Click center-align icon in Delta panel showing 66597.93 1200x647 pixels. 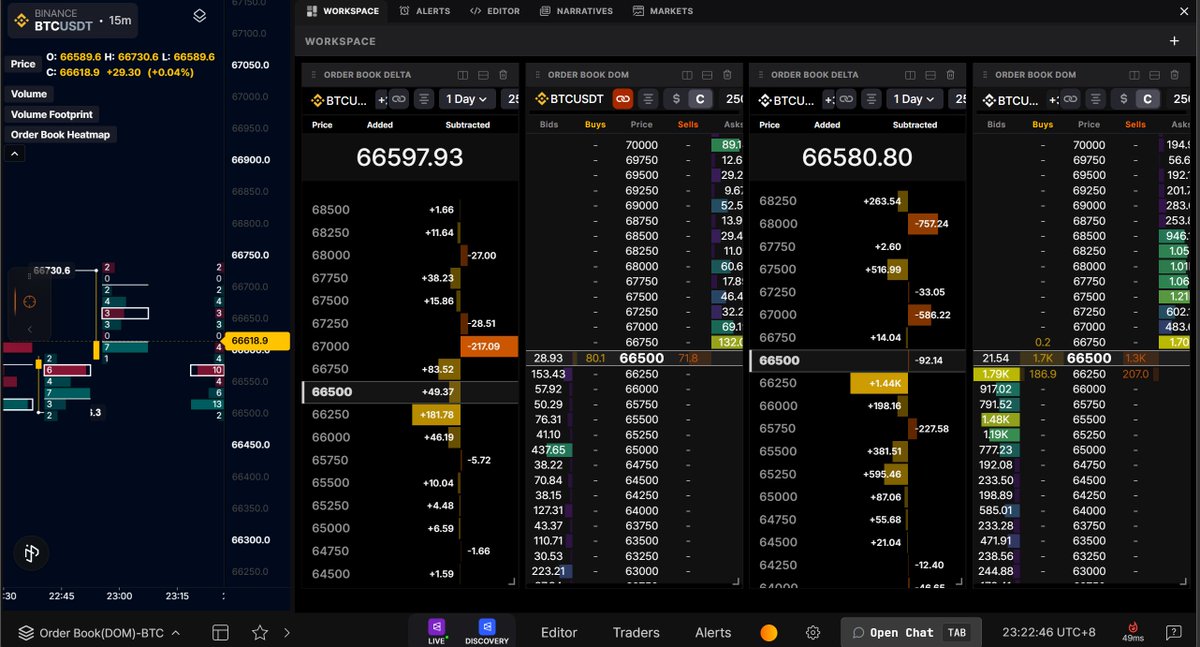click(x=424, y=99)
